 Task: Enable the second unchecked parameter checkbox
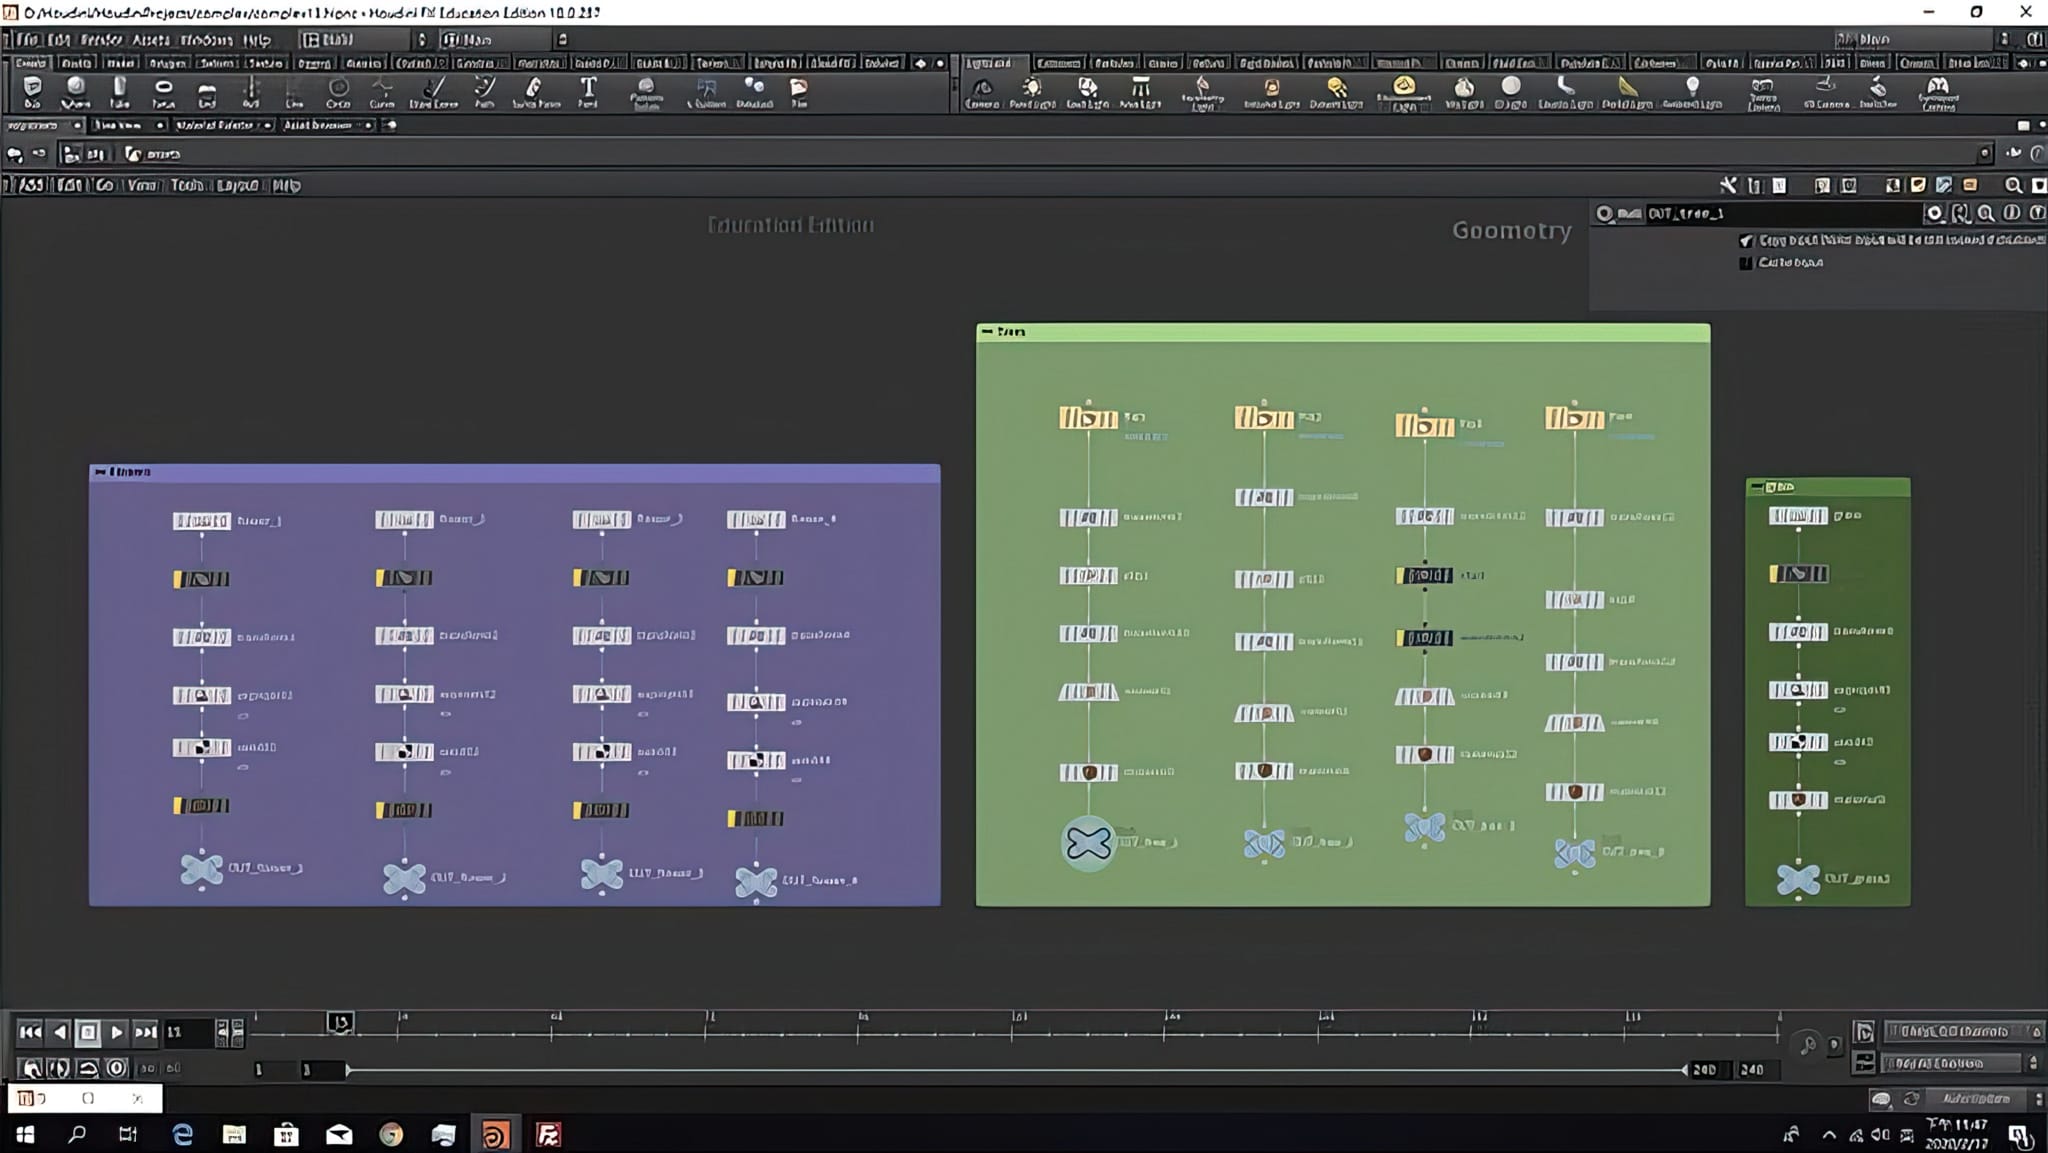point(1746,263)
